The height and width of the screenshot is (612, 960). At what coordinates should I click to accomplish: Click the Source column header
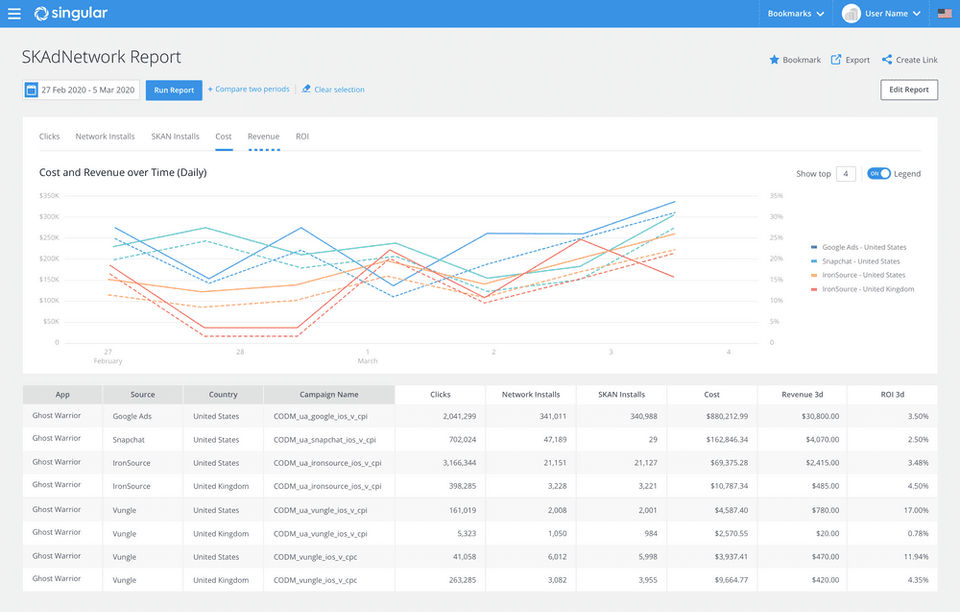143,395
